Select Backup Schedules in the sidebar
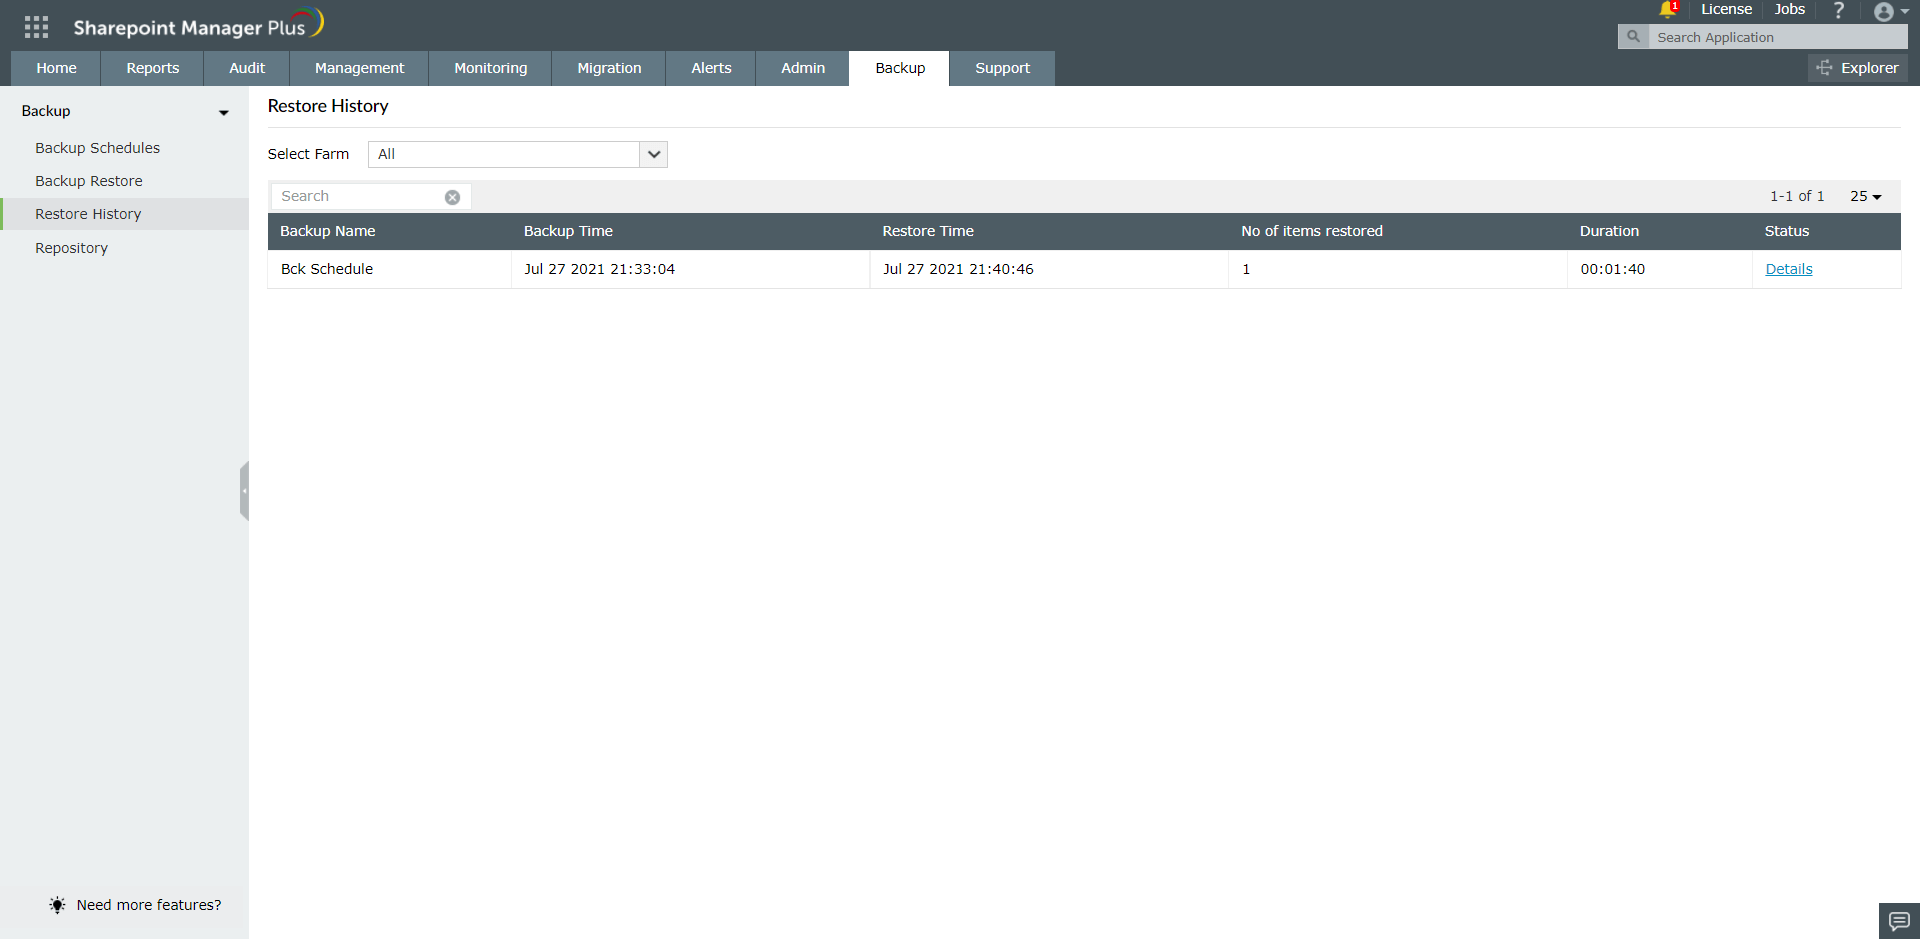Image resolution: width=1920 pixels, height=939 pixels. [x=97, y=147]
